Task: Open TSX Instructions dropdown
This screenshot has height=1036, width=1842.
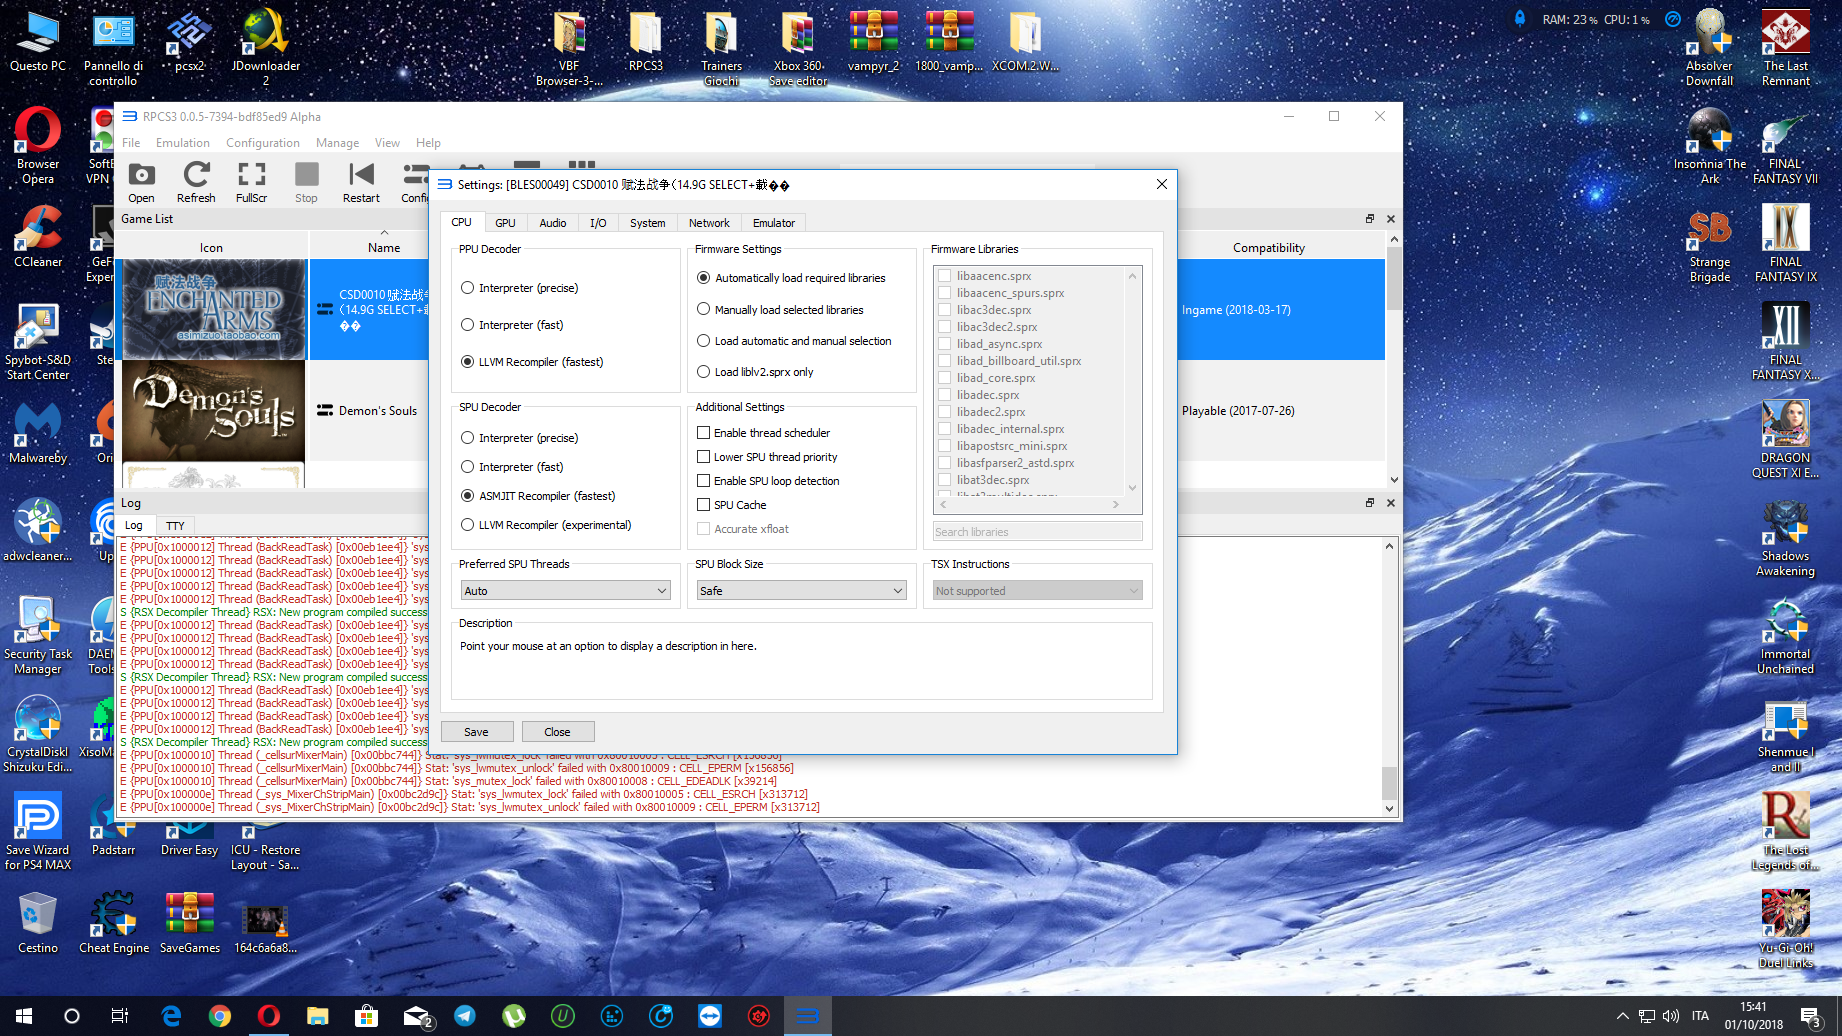Action: pos(1037,591)
